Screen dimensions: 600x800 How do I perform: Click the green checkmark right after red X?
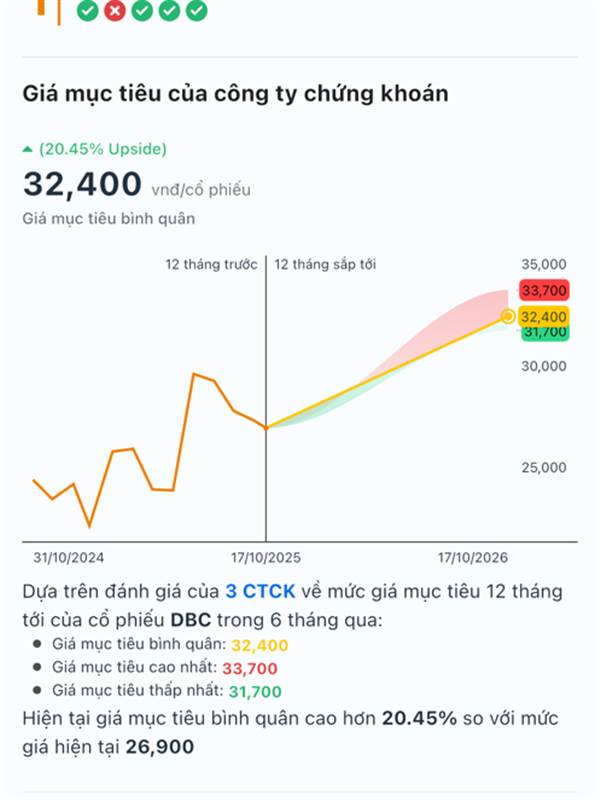[142, 10]
